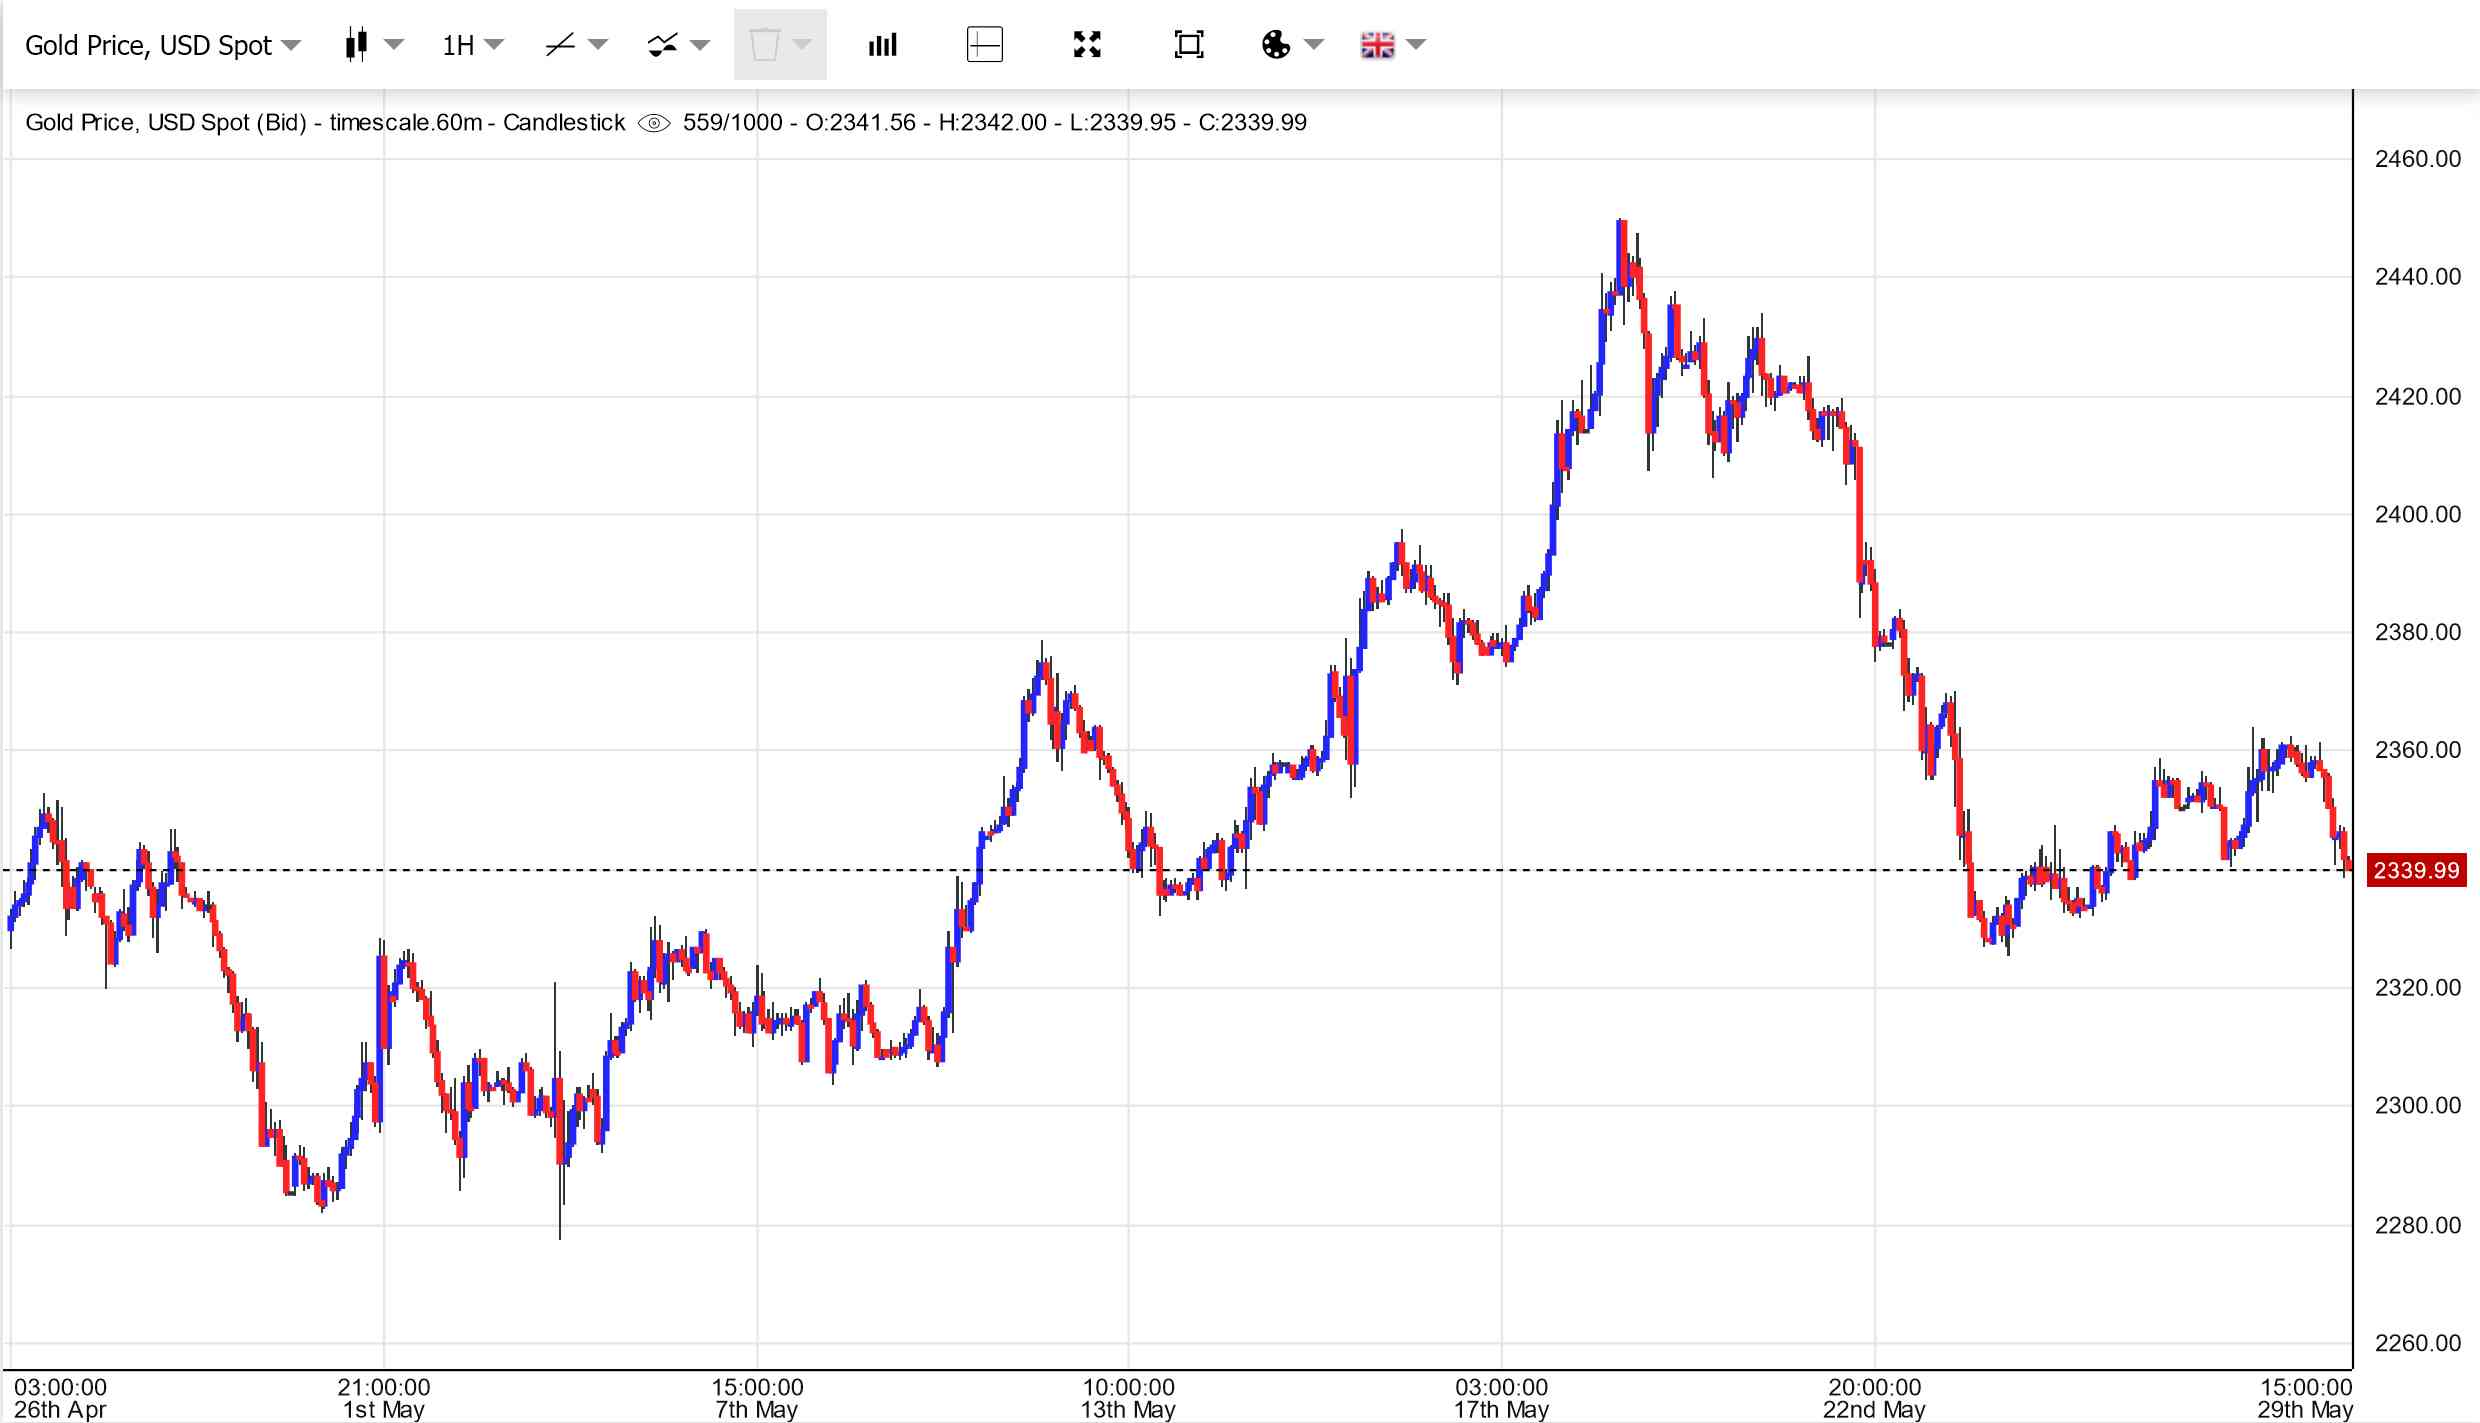Click the 2400.00 price axis label
The image size is (2480, 1423).
2417,514
